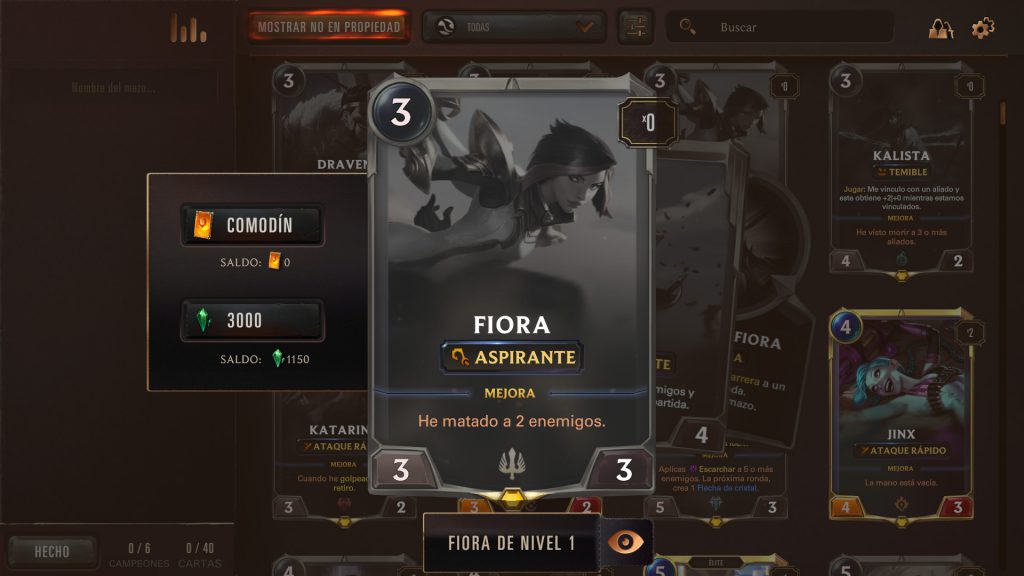
Task: Open the deck statistics bars icon
Action: click(188, 28)
